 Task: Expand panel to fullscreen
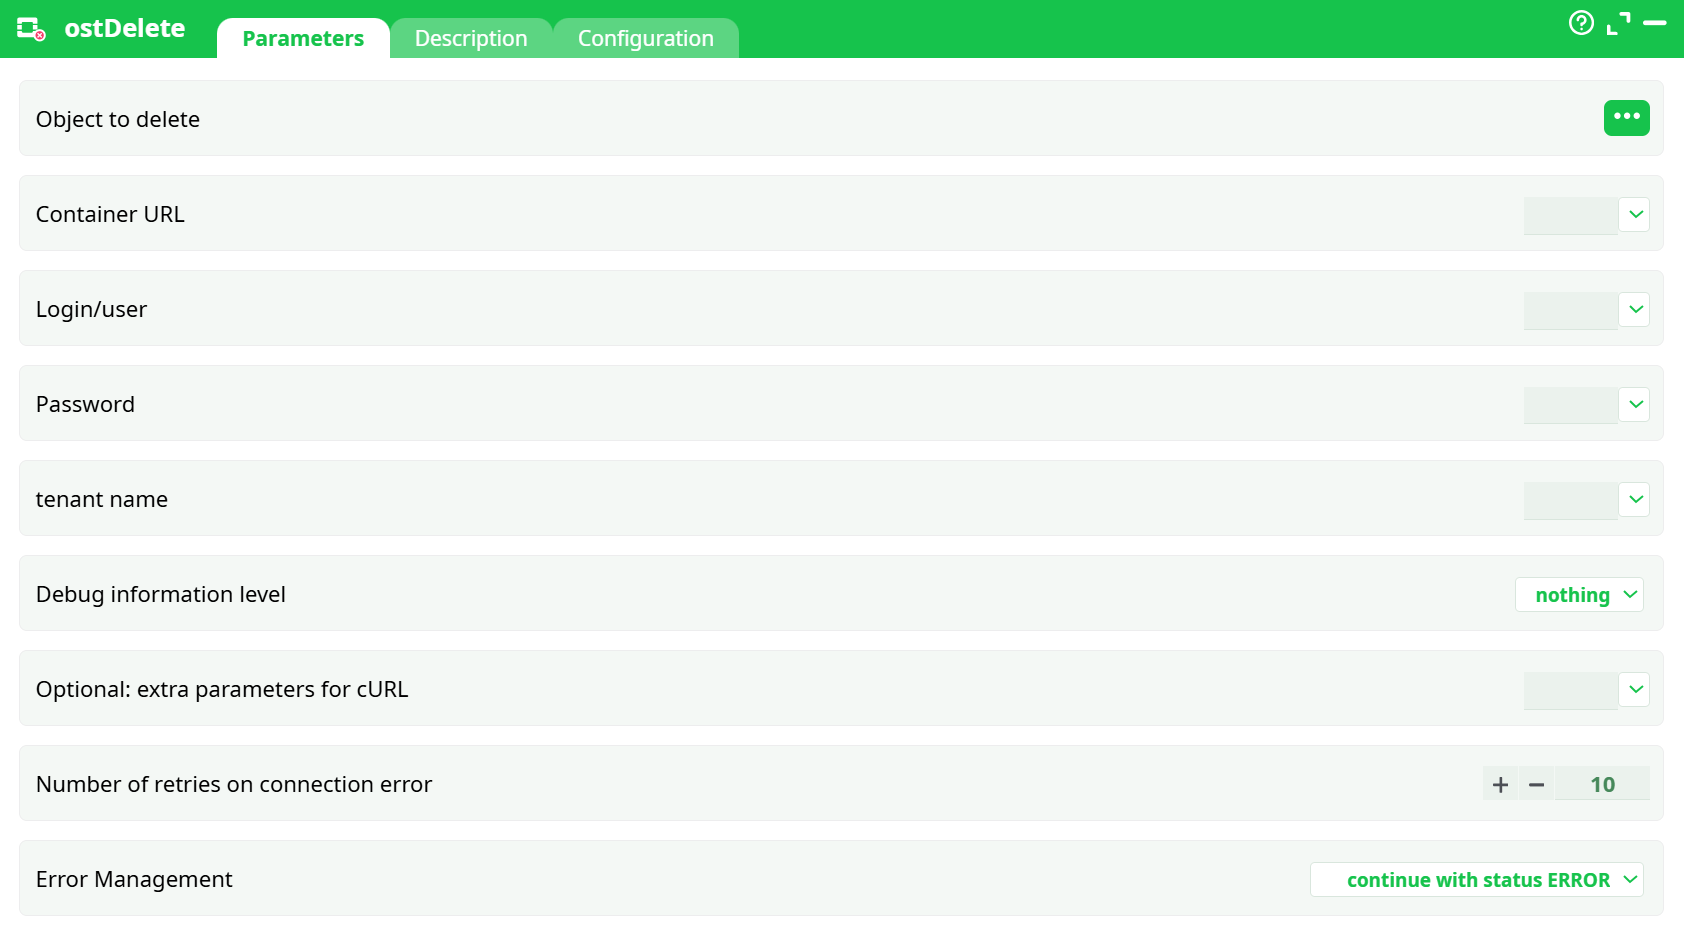pos(1618,23)
